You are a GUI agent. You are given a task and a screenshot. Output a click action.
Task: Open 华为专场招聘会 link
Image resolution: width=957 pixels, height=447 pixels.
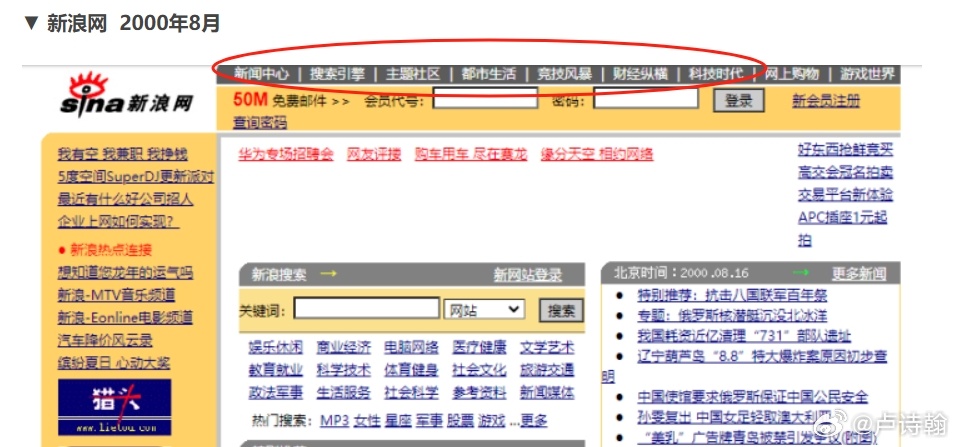pos(286,154)
